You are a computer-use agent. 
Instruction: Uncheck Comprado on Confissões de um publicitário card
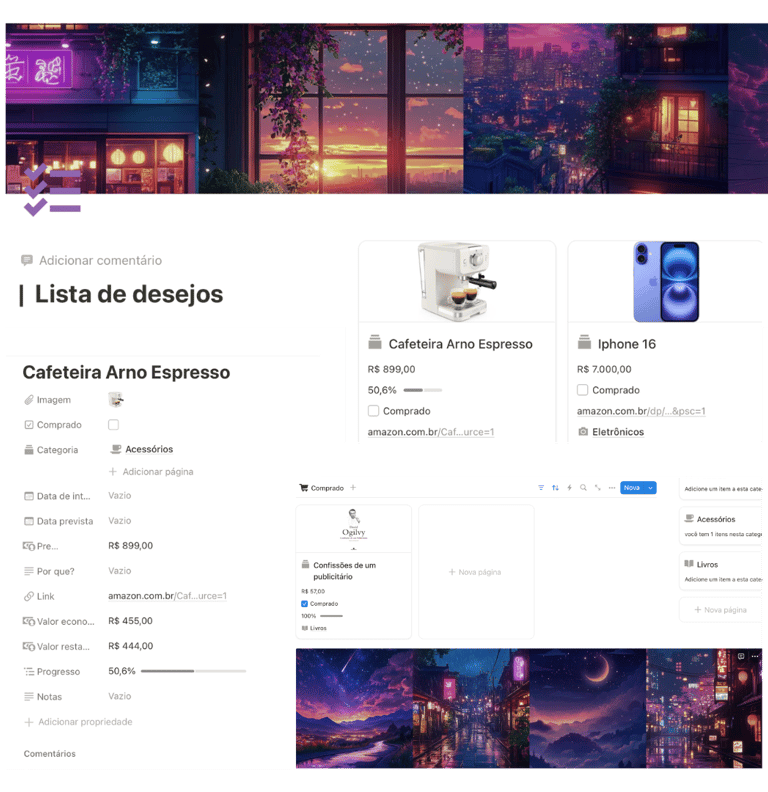click(x=304, y=604)
